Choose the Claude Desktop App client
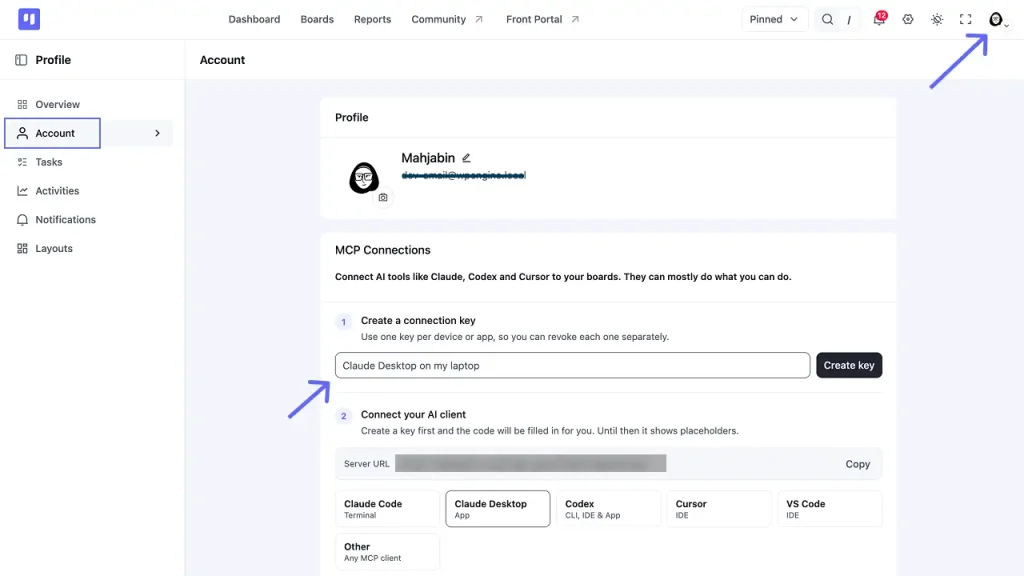The width and height of the screenshot is (1024, 576). [x=498, y=509]
